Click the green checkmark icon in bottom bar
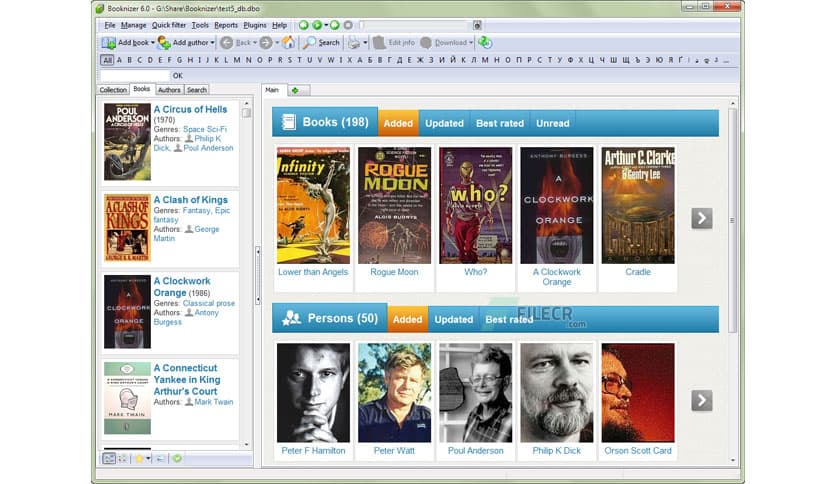The width and height of the screenshot is (836, 484). [177, 458]
